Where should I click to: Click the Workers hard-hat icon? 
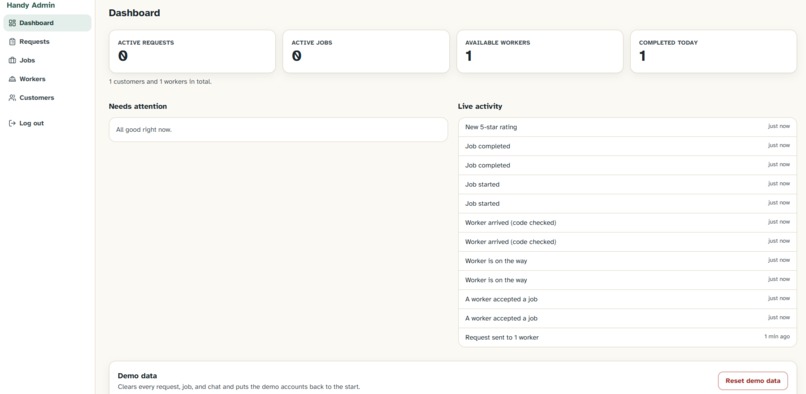12,79
